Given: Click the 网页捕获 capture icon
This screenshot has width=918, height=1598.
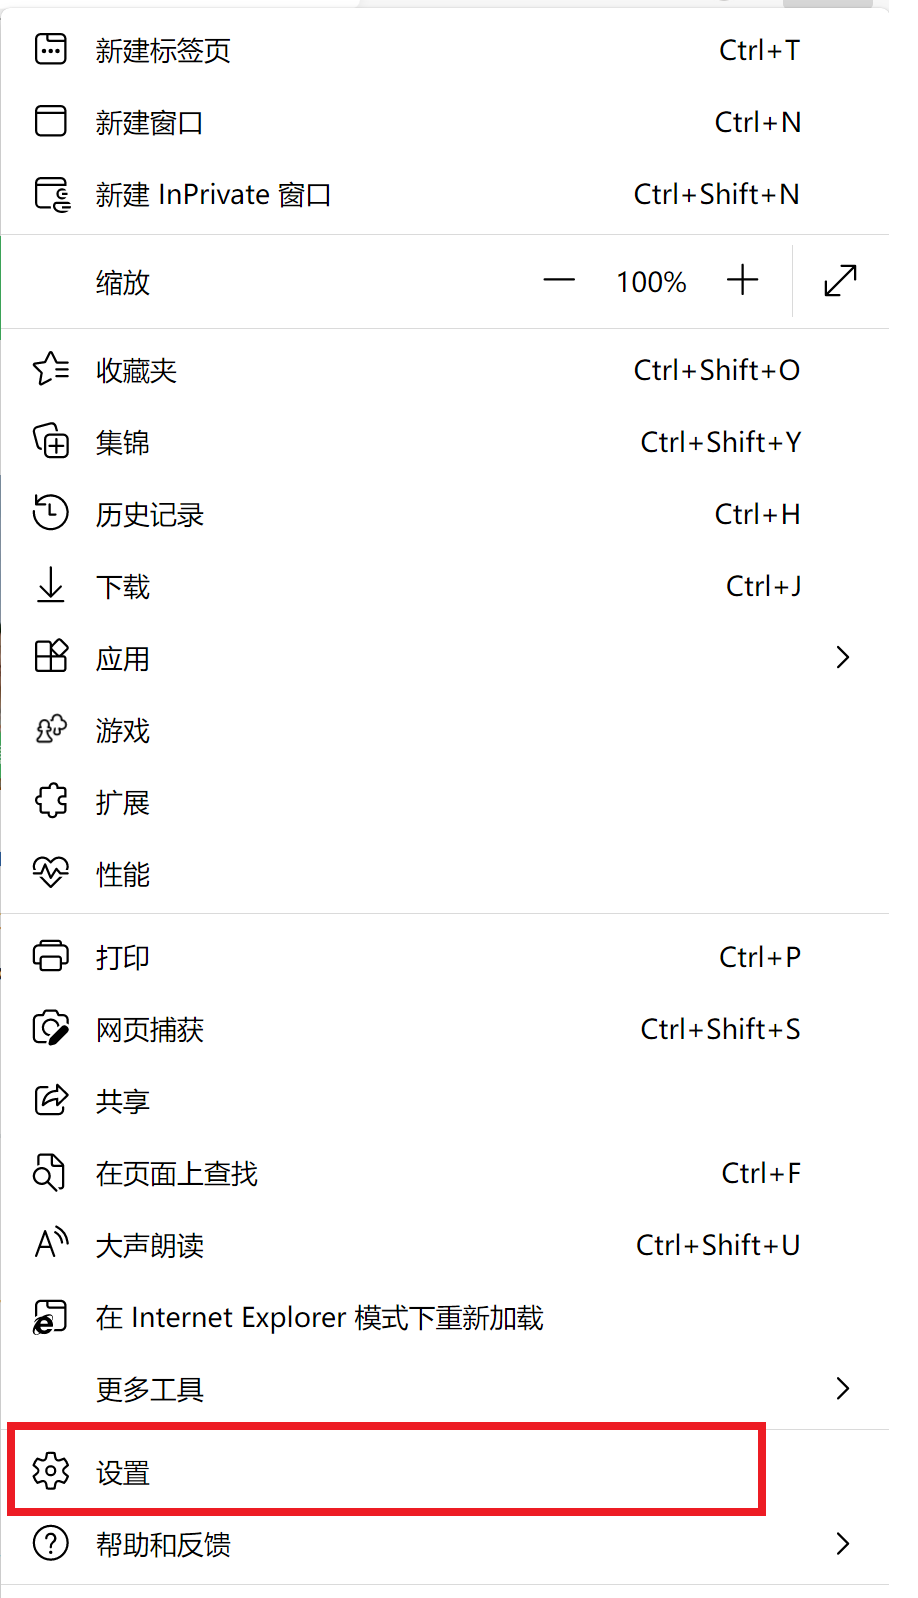Looking at the screenshot, I should pyautogui.click(x=50, y=1029).
